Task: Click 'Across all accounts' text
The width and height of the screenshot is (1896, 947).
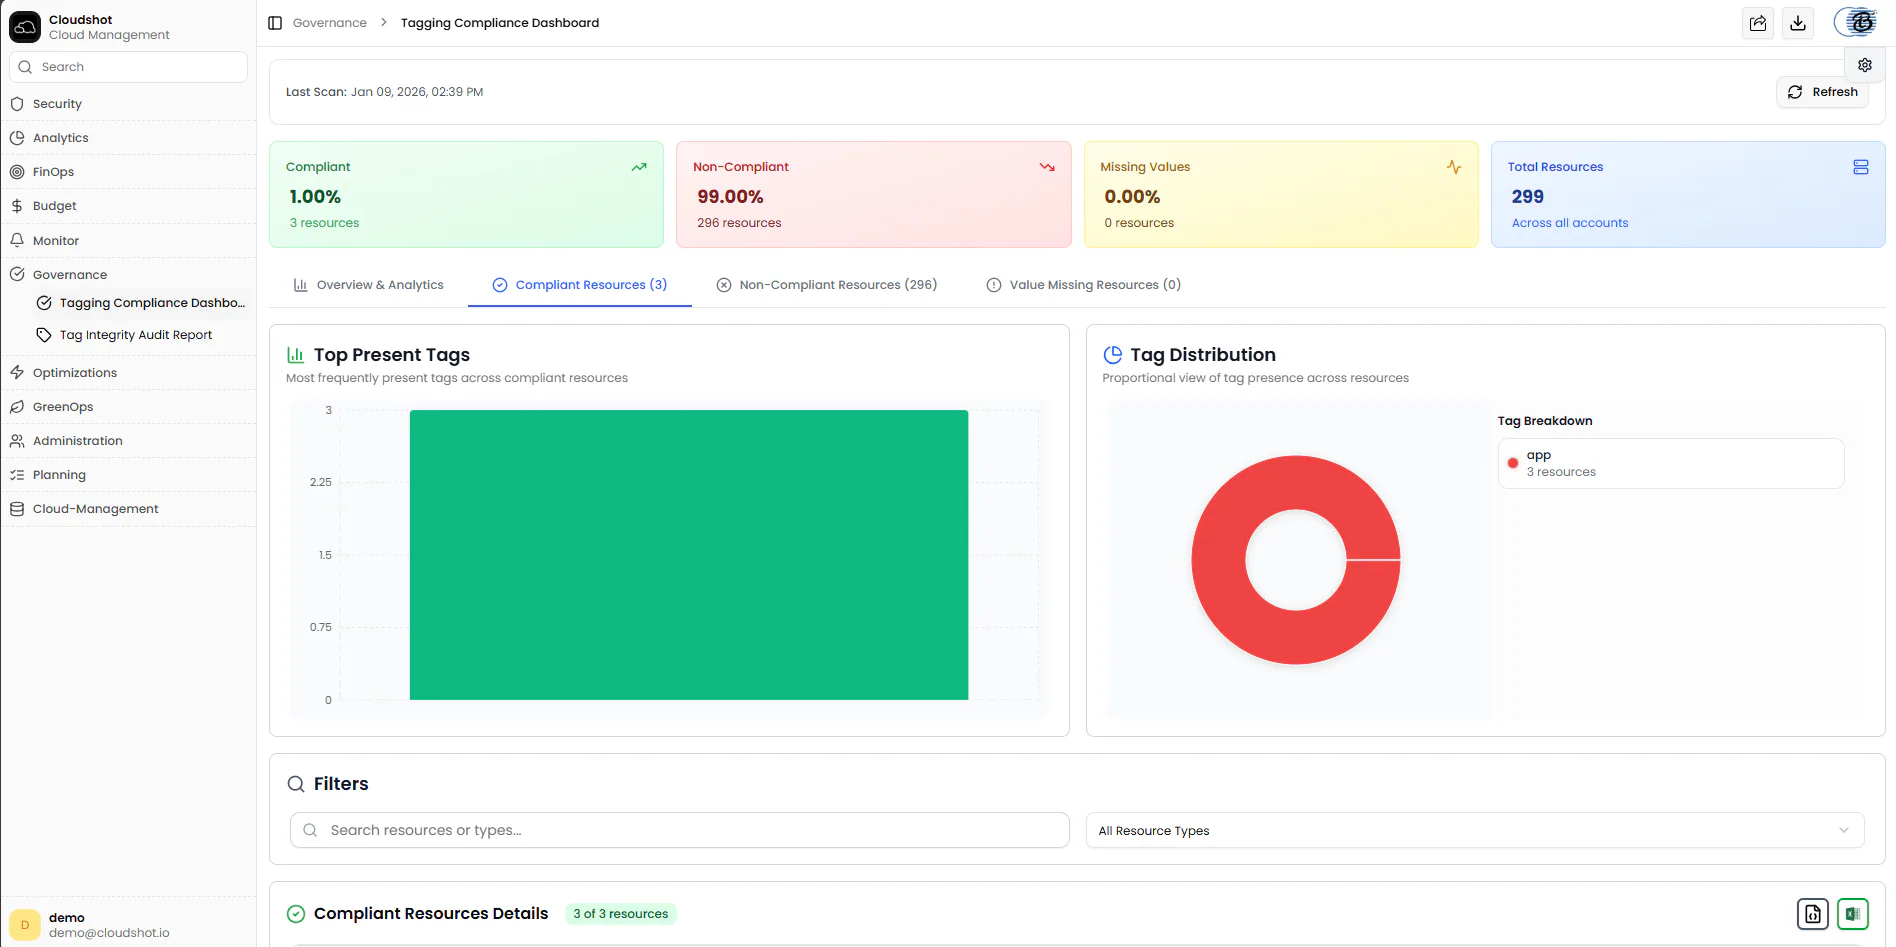Action: tap(1569, 223)
